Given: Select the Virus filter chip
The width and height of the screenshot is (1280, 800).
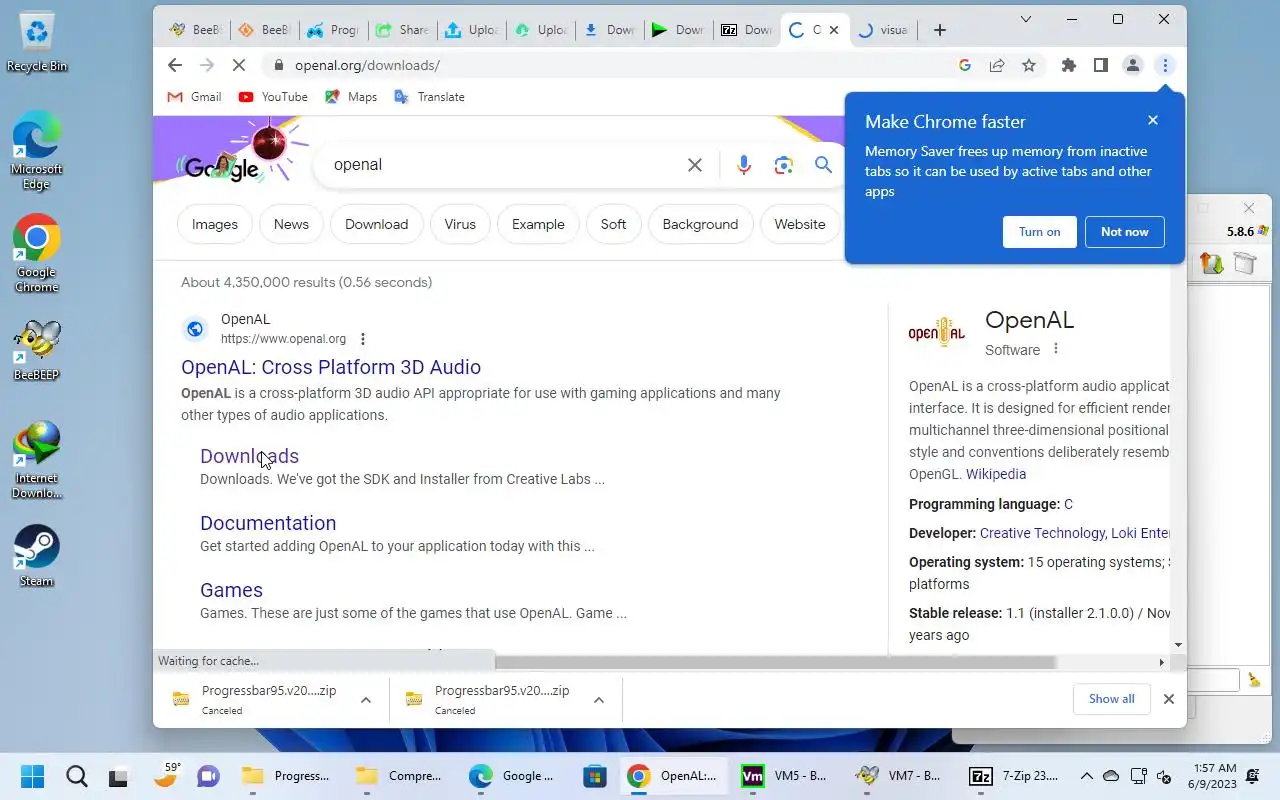Looking at the screenshot, I should (x=460, y=224).
